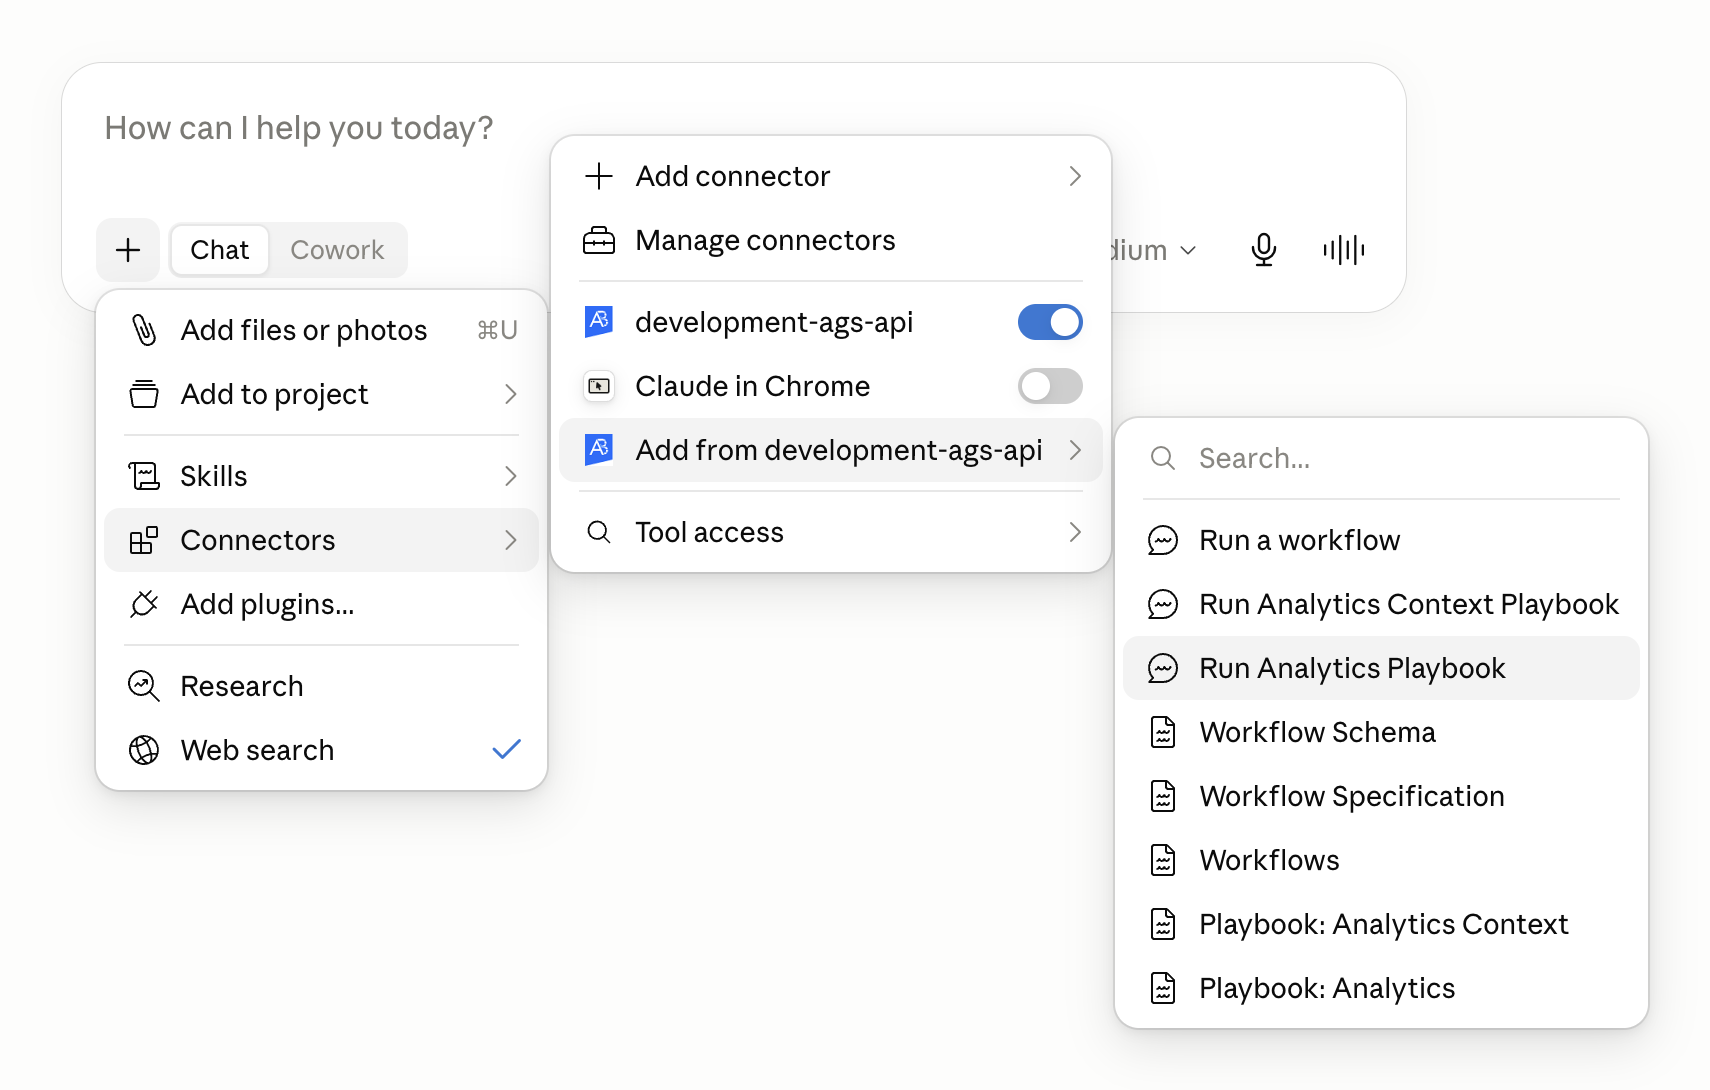Click the development-ags-api connector name
Viewport: 1710px width, 1090px height.
pos(774,322)
